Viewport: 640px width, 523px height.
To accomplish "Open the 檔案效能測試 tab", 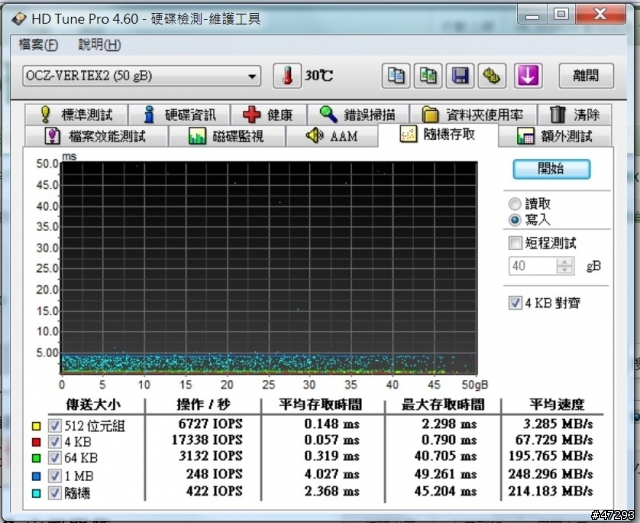I will click(x=96, y=136).
